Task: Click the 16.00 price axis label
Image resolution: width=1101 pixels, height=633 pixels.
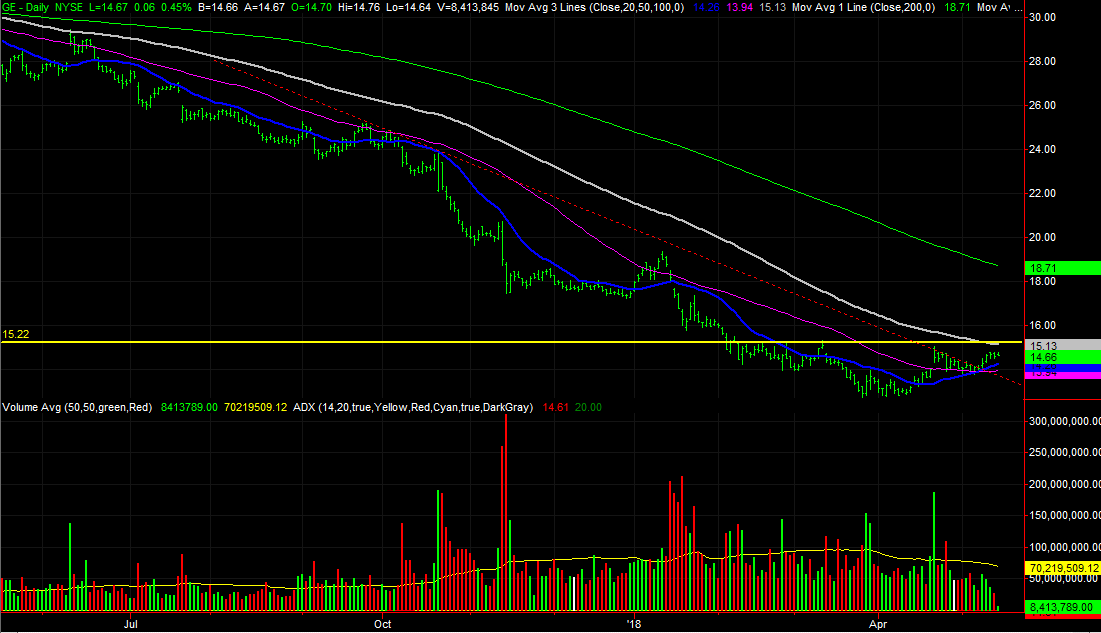Action: pos(1042,325)
